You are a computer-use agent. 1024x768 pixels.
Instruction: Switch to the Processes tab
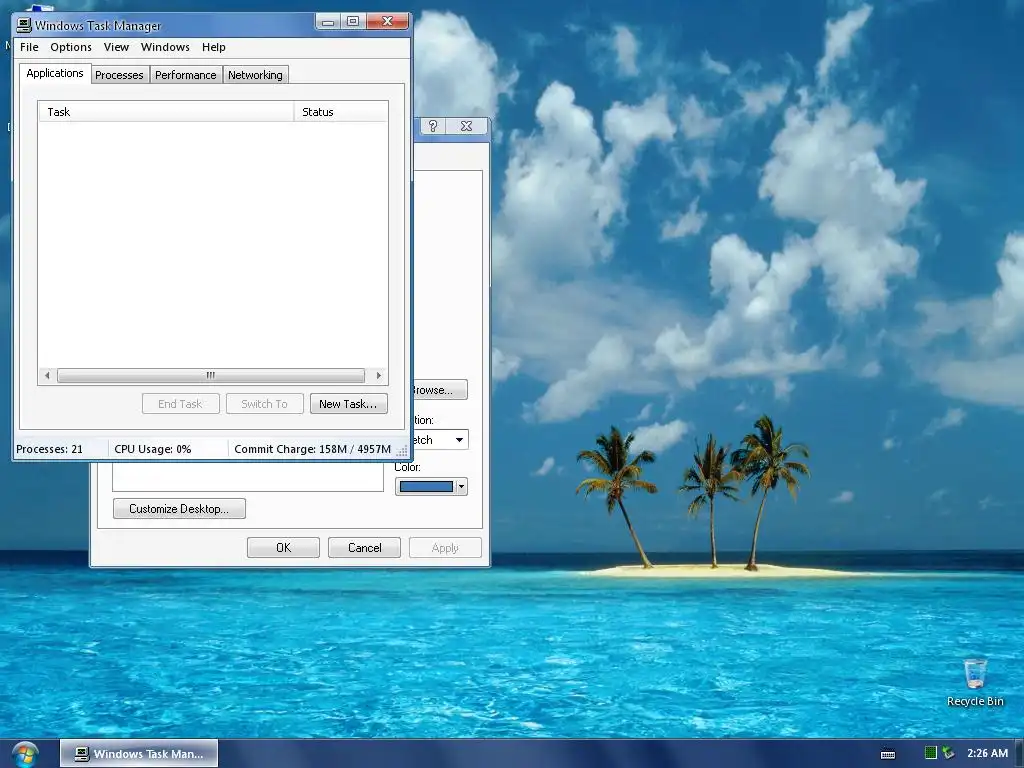119,75
